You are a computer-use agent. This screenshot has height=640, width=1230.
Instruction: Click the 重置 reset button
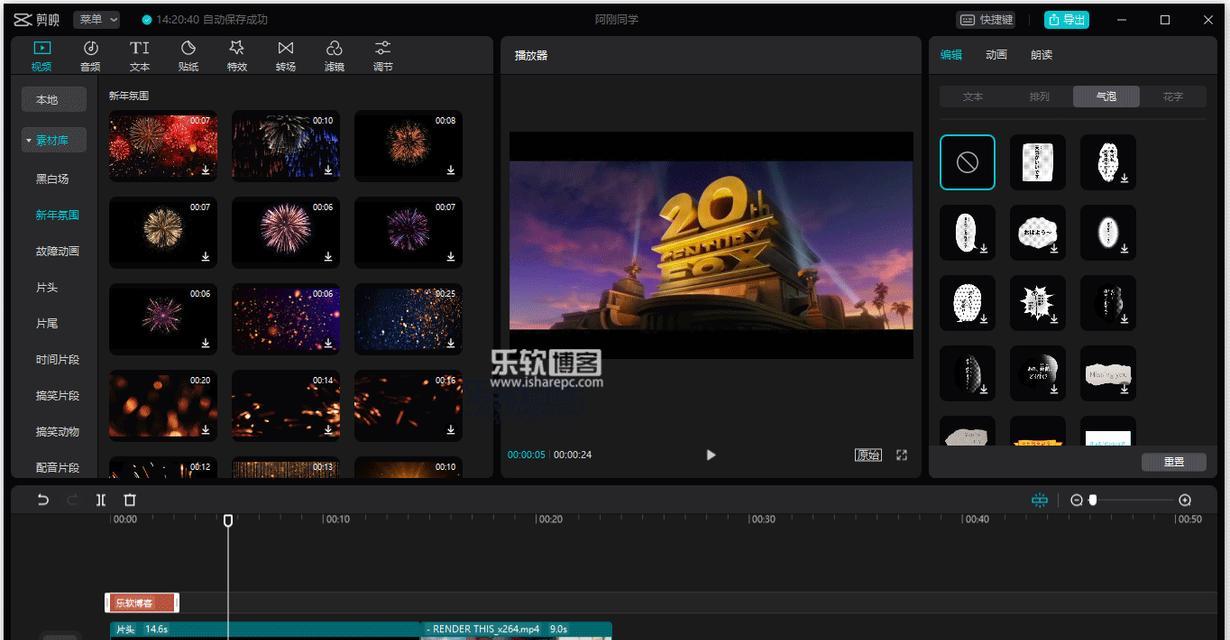[1174, 462]
